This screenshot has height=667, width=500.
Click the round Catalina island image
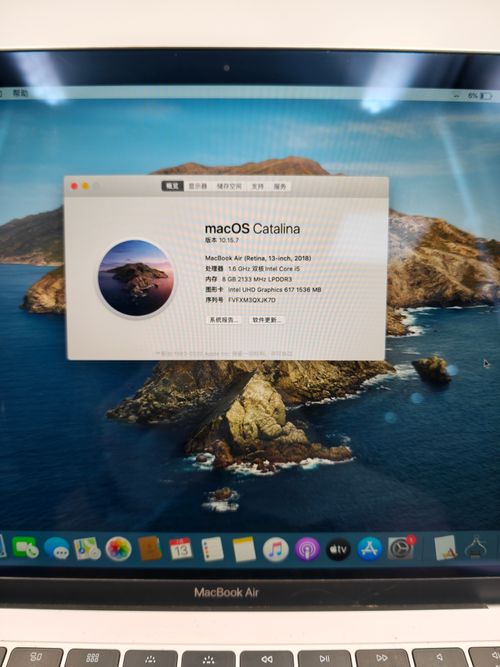[x=136, y=278]
